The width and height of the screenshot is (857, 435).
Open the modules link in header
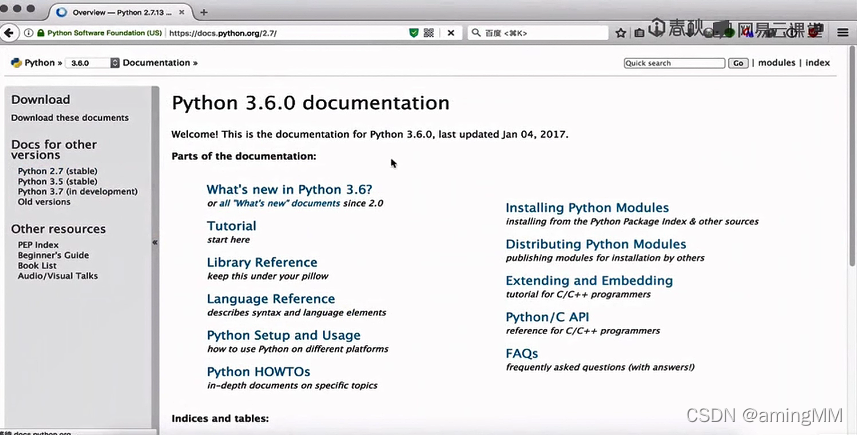pyautogui.click(x=777, y=63)
